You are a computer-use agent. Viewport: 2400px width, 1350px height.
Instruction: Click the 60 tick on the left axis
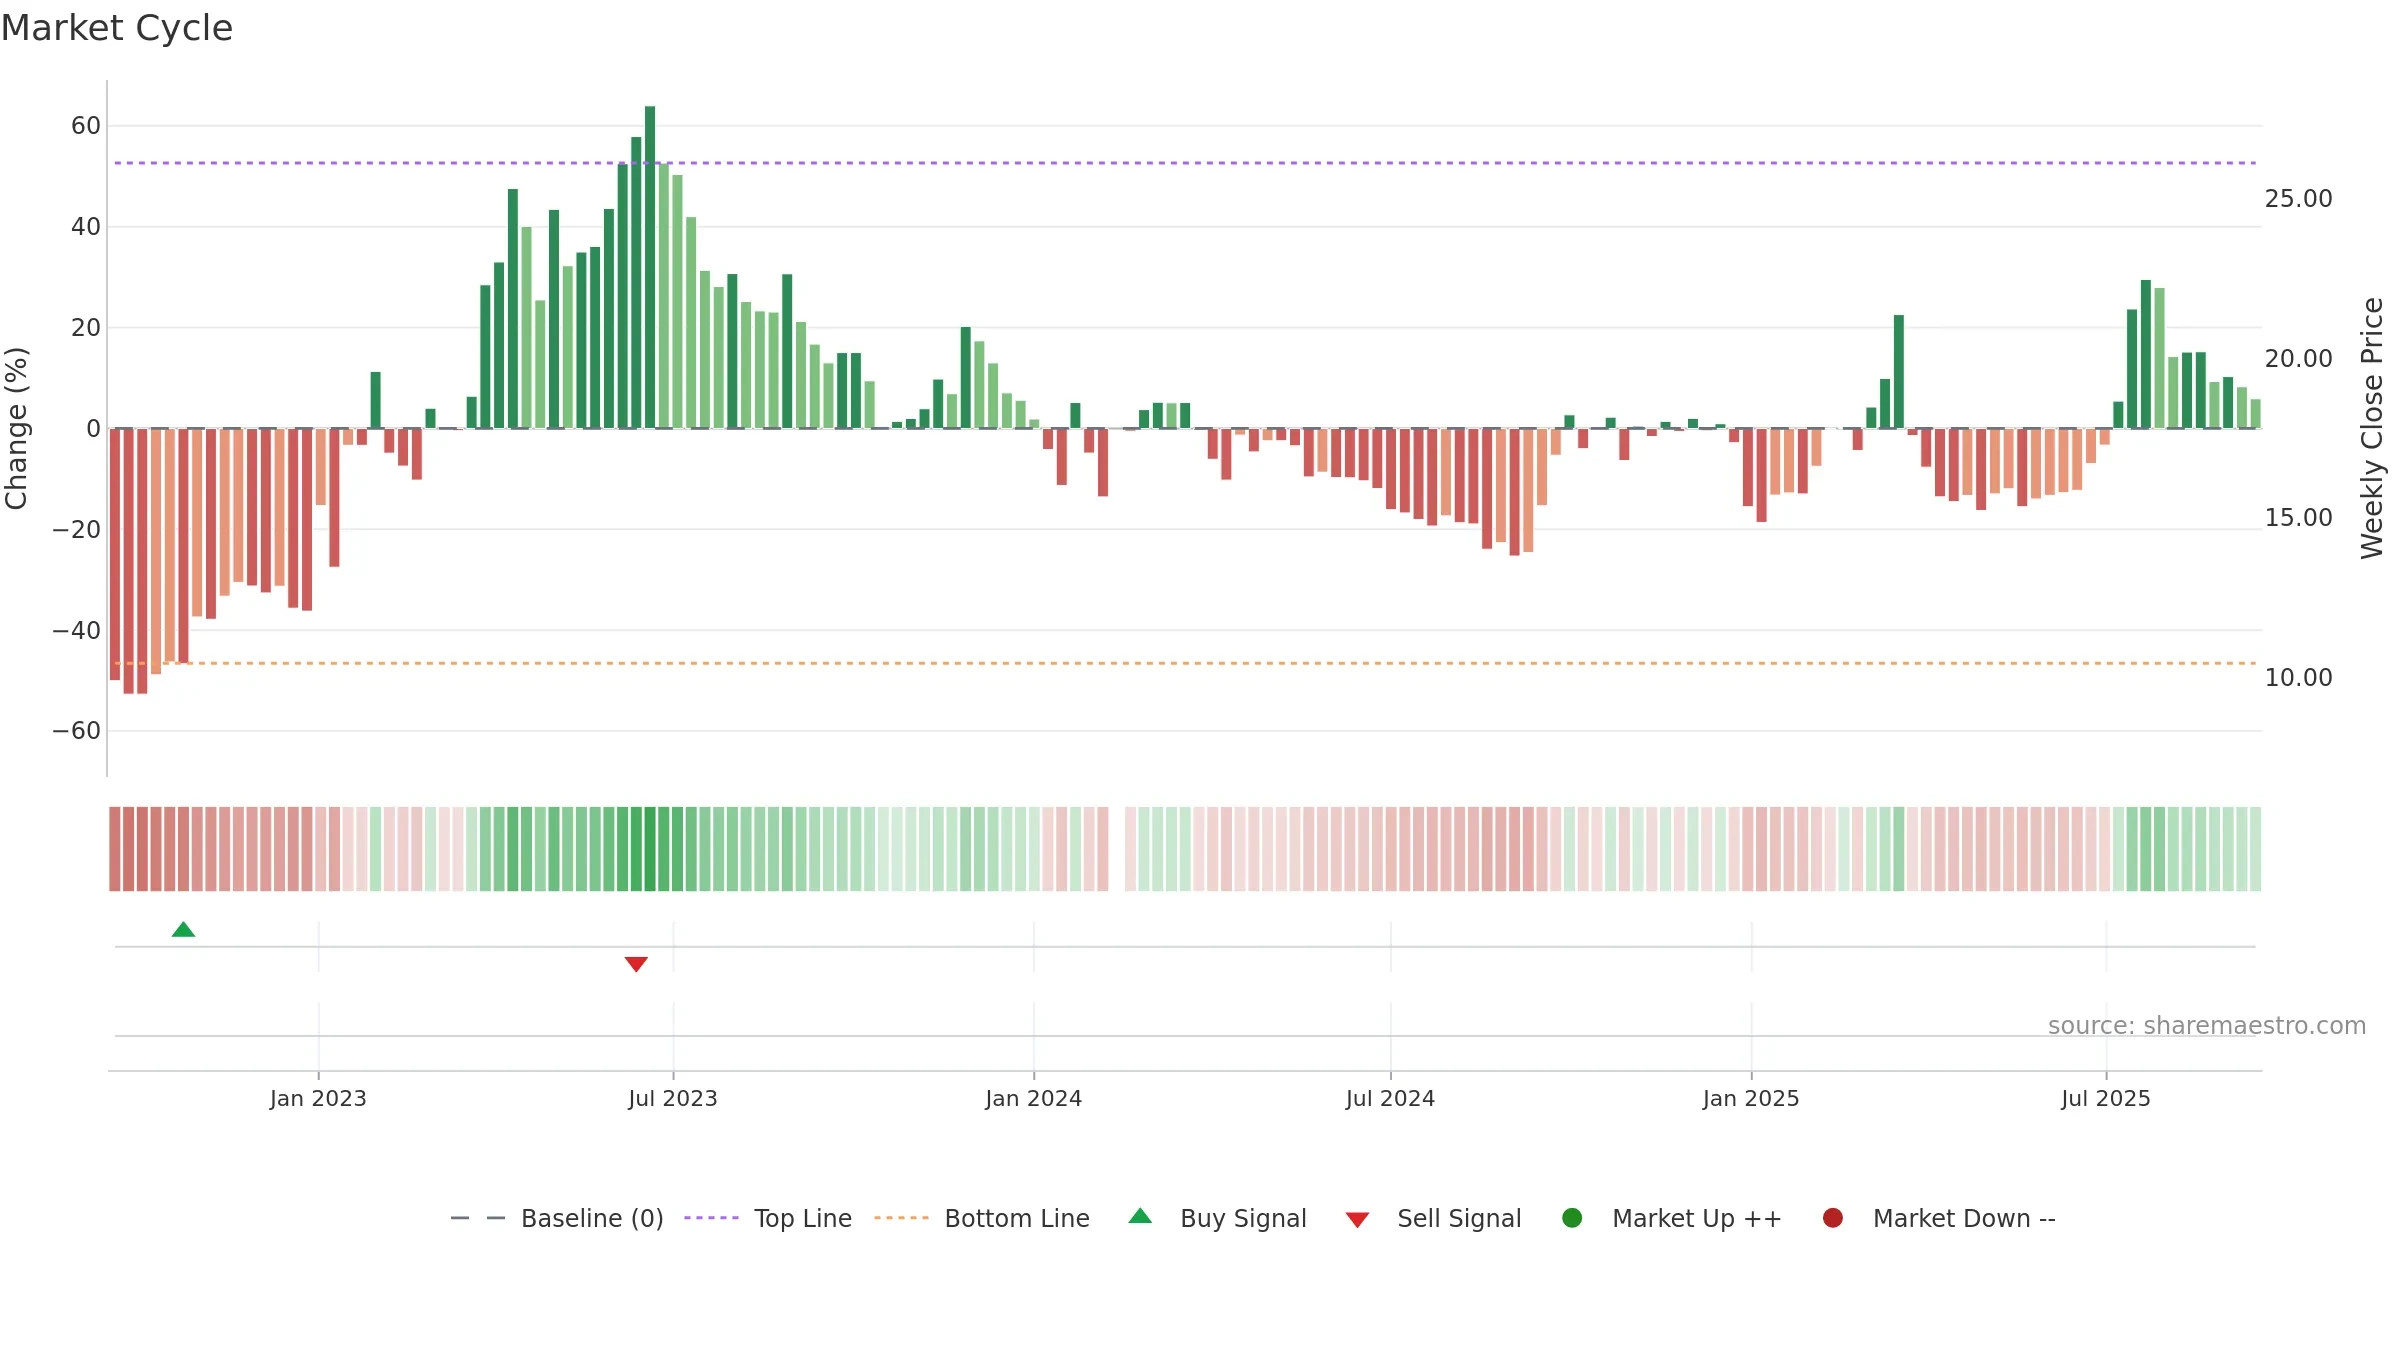tap(86, 126)
